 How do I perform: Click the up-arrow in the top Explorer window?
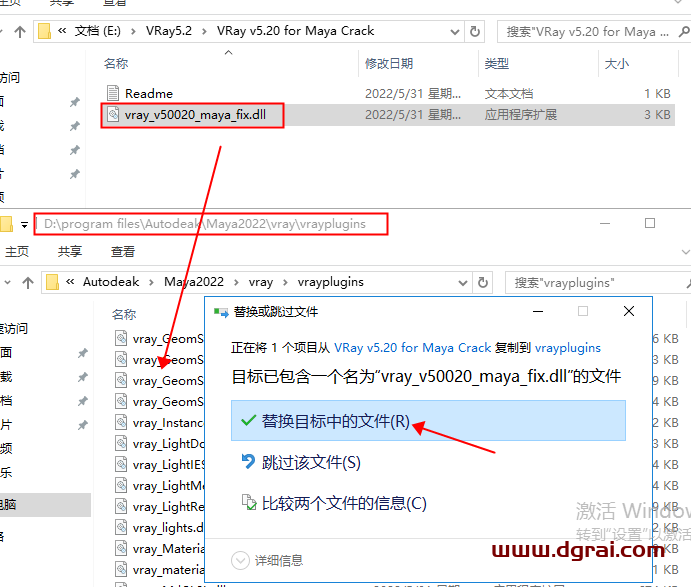click(x=20, y=32)
